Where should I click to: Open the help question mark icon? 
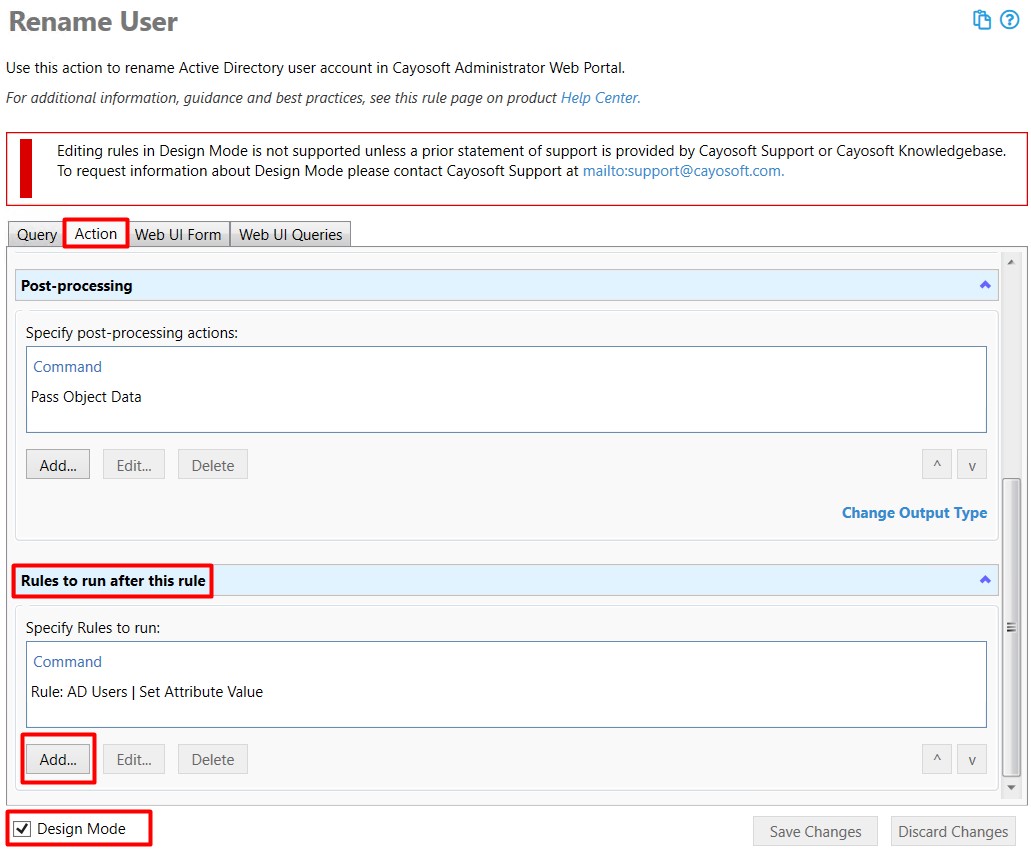click(1009, 20)
